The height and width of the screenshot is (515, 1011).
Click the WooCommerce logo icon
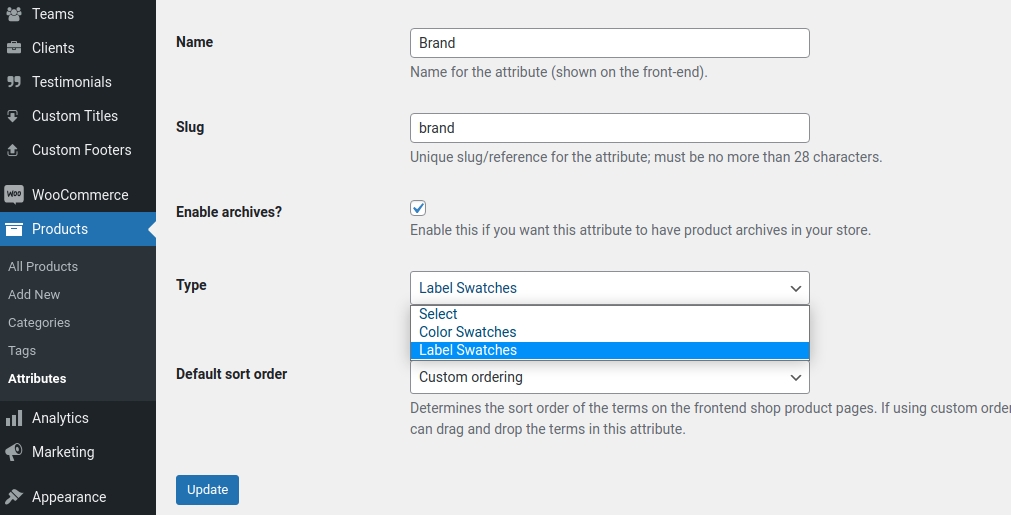click(x=14, y=195)
